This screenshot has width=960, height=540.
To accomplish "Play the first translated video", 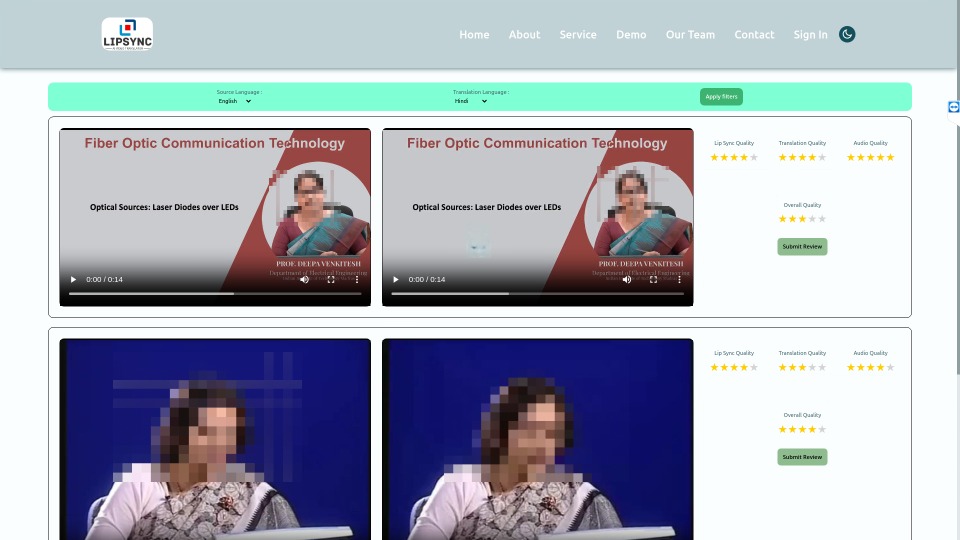I will click(x=396, y=279).
